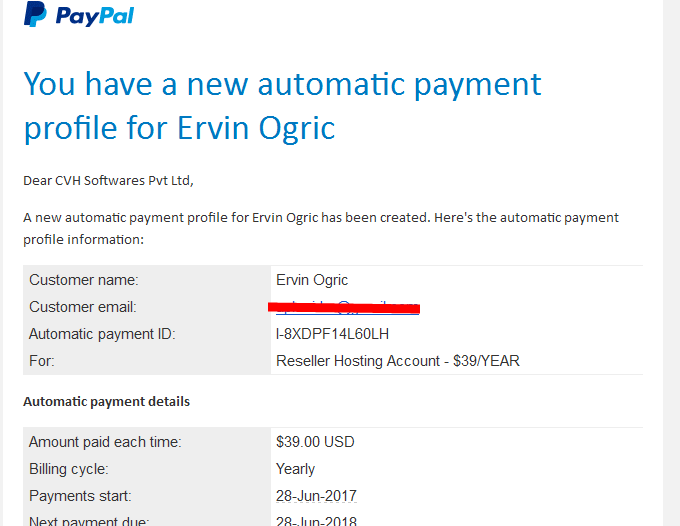
Task: Click the 'Customer email:' label
Action: [83, 307]
